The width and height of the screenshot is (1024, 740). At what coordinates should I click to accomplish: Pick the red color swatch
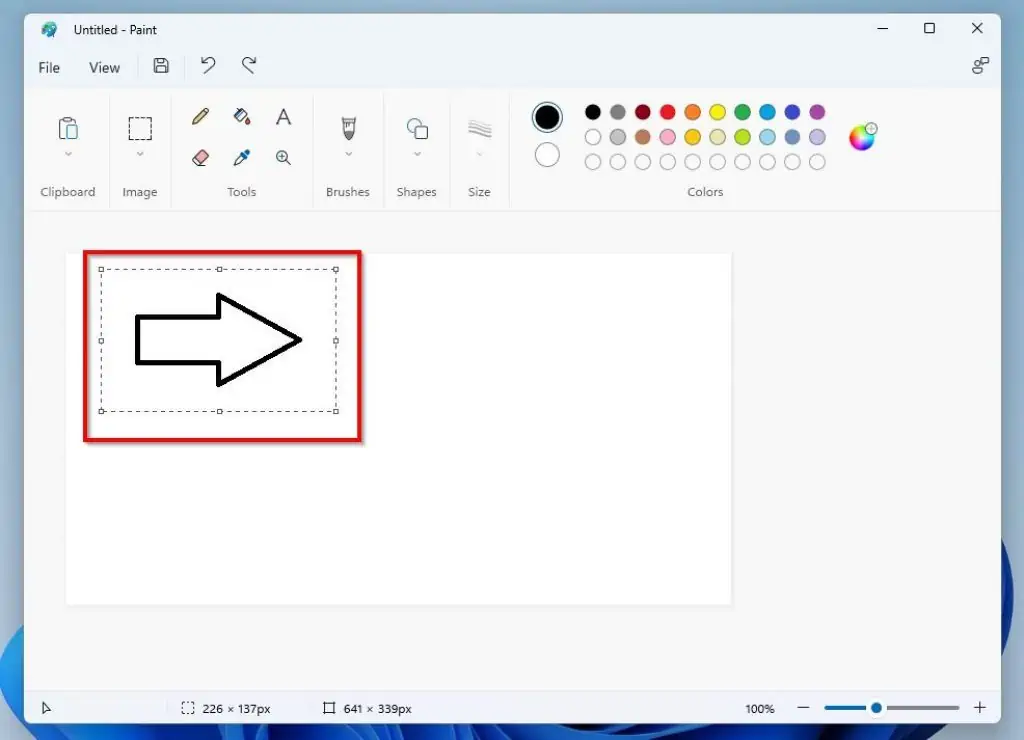(667, 112)
